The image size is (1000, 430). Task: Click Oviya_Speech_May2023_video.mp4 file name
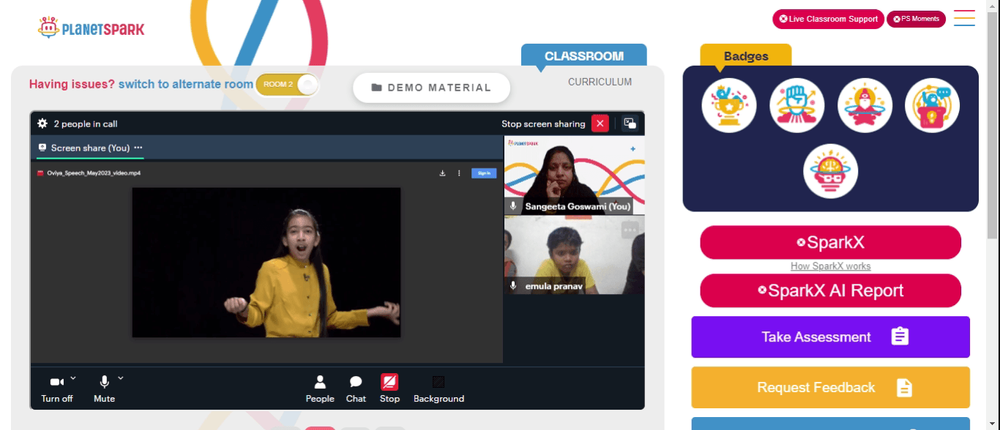coord(94,173)
